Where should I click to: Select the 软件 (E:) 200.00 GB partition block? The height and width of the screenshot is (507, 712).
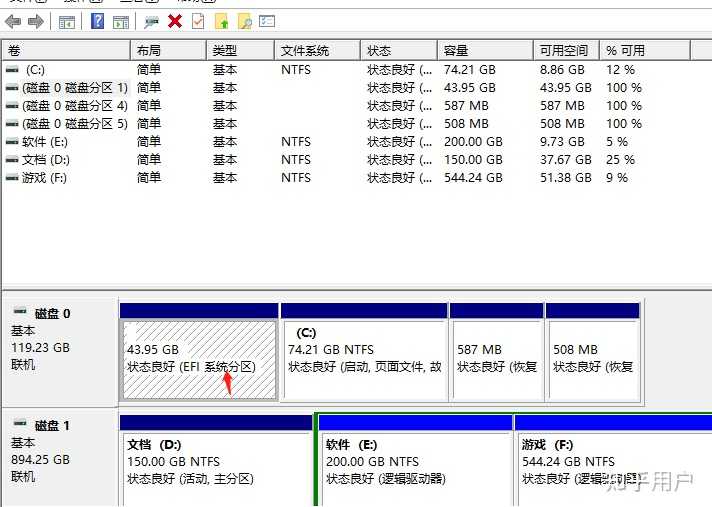point(415,461)
